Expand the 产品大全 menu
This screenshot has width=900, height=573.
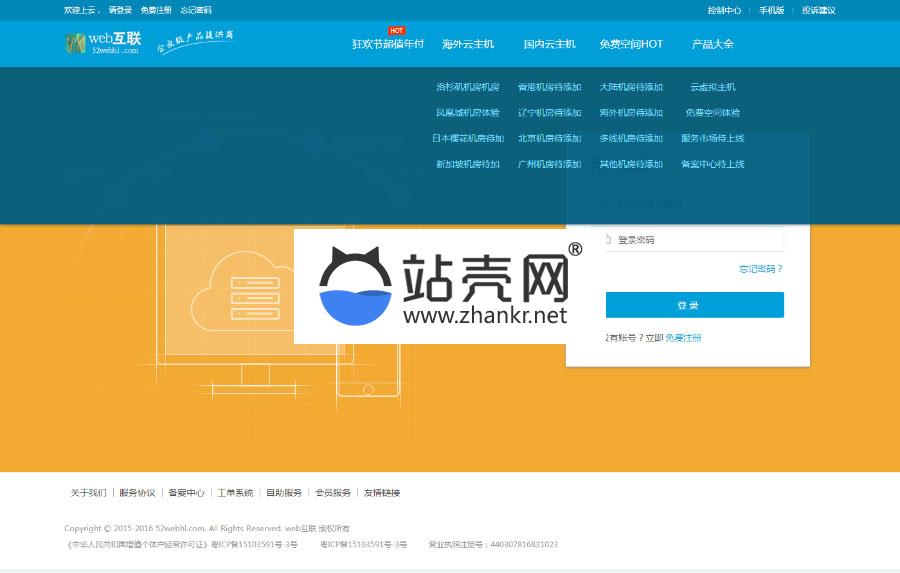[712, 44]
